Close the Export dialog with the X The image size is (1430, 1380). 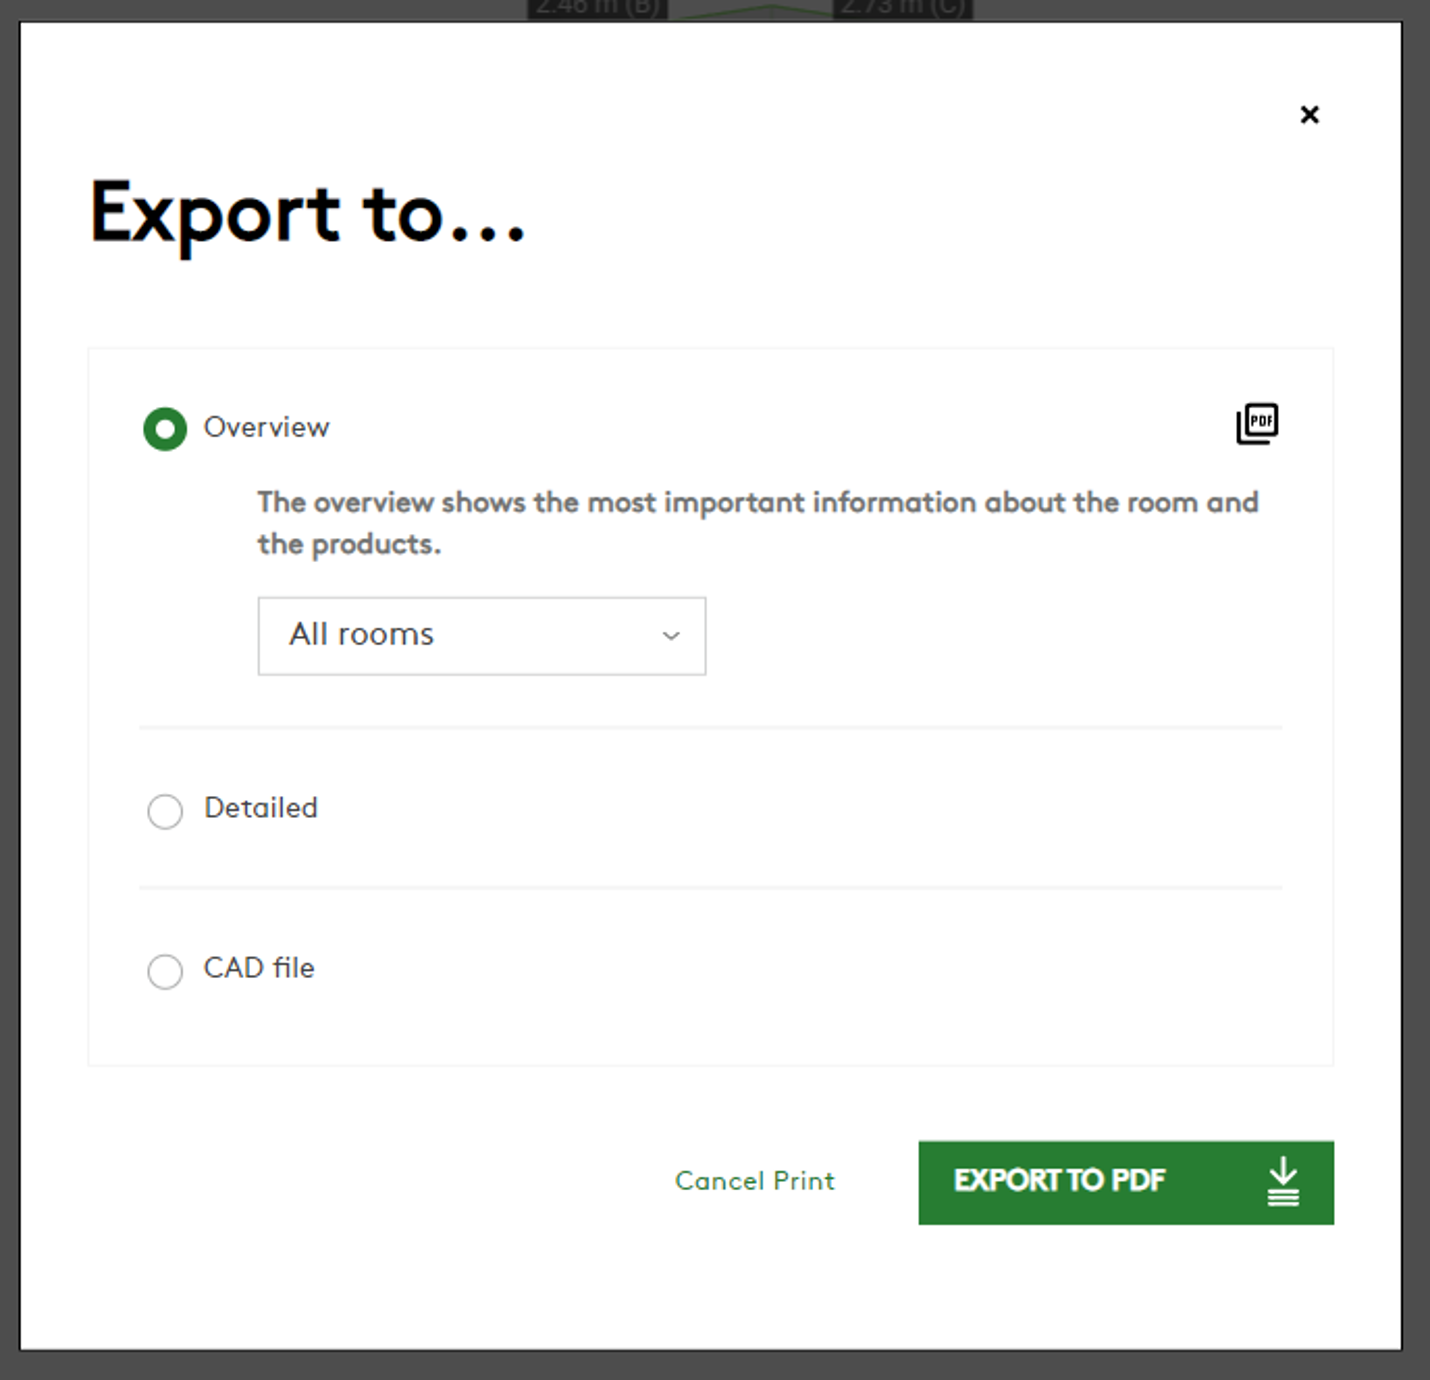point(1309,115)
